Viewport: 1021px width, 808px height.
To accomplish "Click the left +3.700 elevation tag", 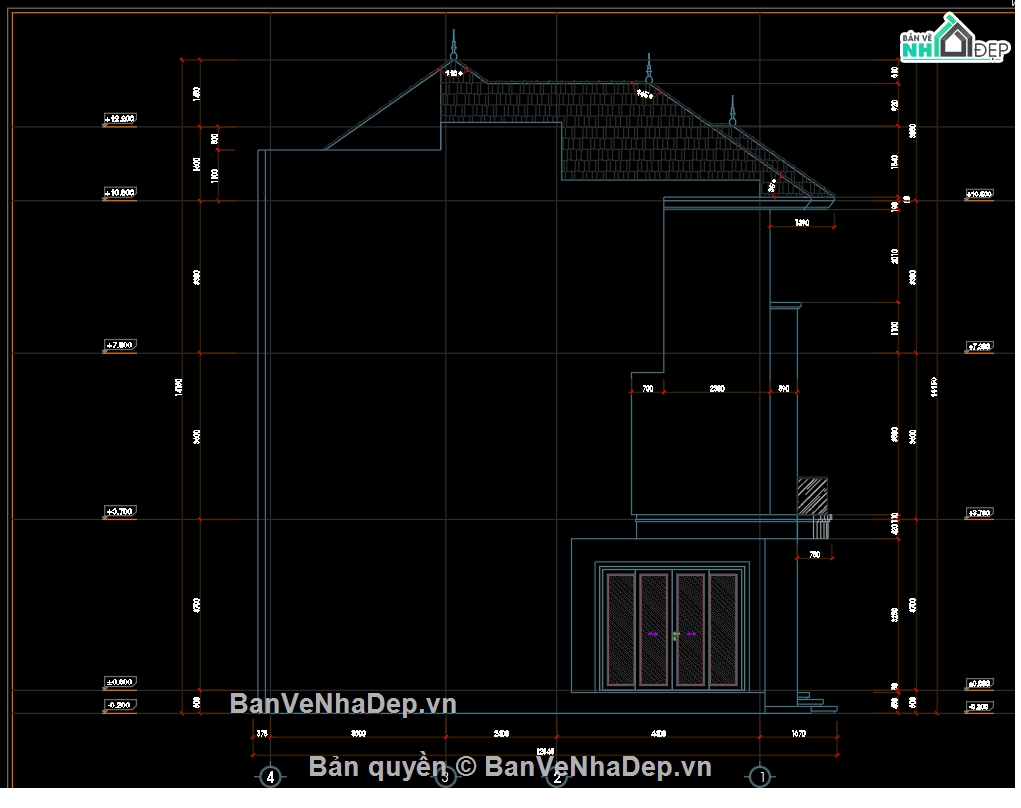I will (119, 512).
